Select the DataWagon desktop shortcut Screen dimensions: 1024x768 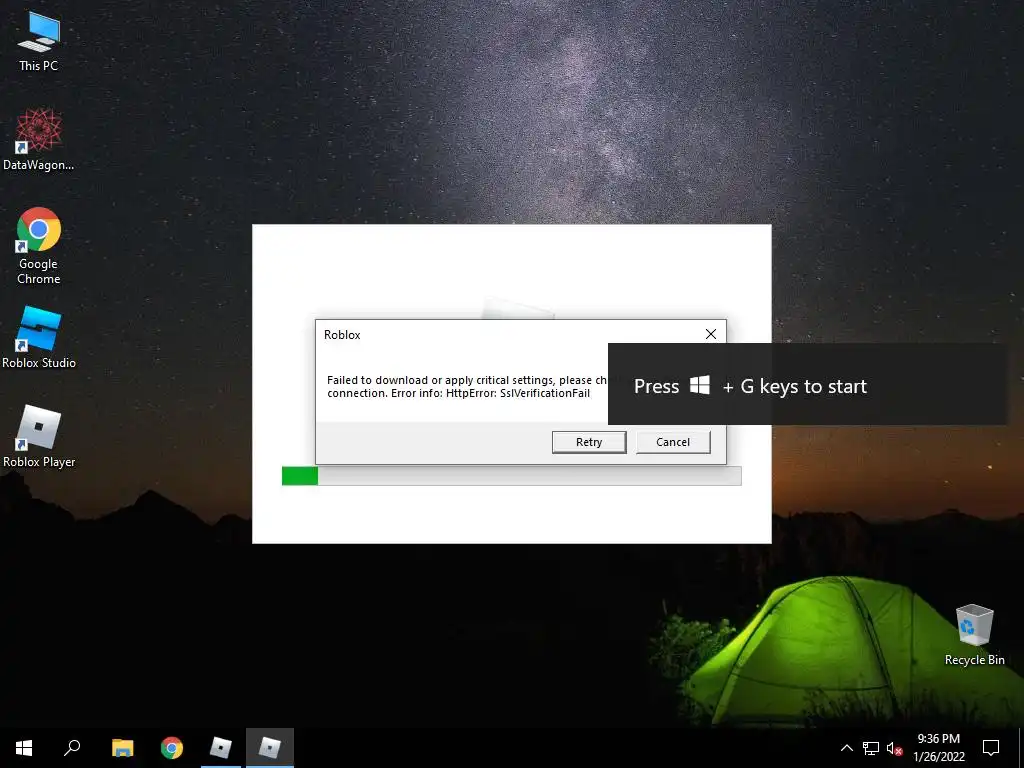click(39, 140)
